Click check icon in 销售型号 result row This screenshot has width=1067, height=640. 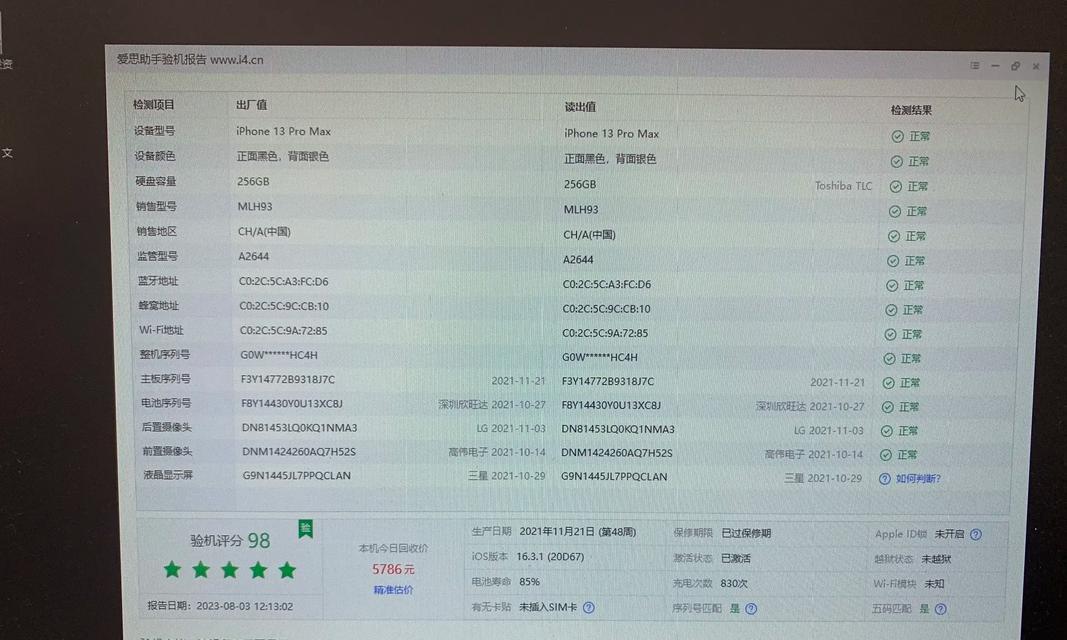[895, 212]
